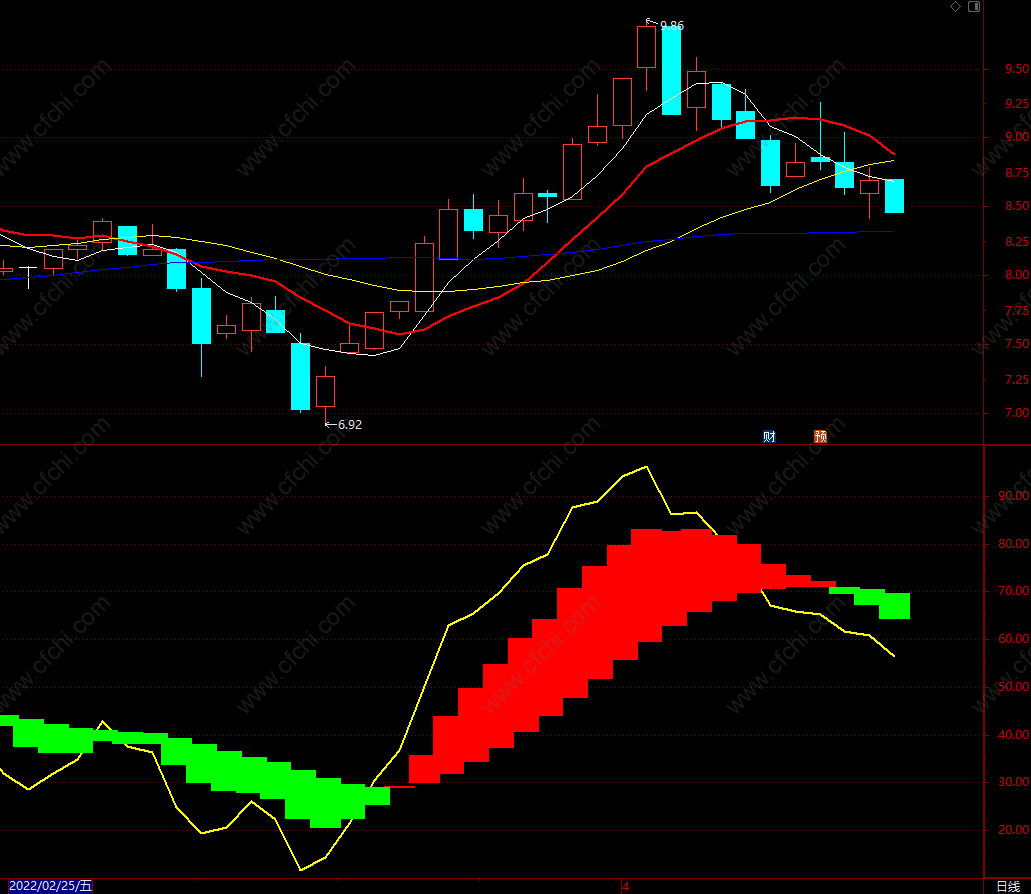
Task: Click the 7.50 price axis label
Action: pos(1017,344)
